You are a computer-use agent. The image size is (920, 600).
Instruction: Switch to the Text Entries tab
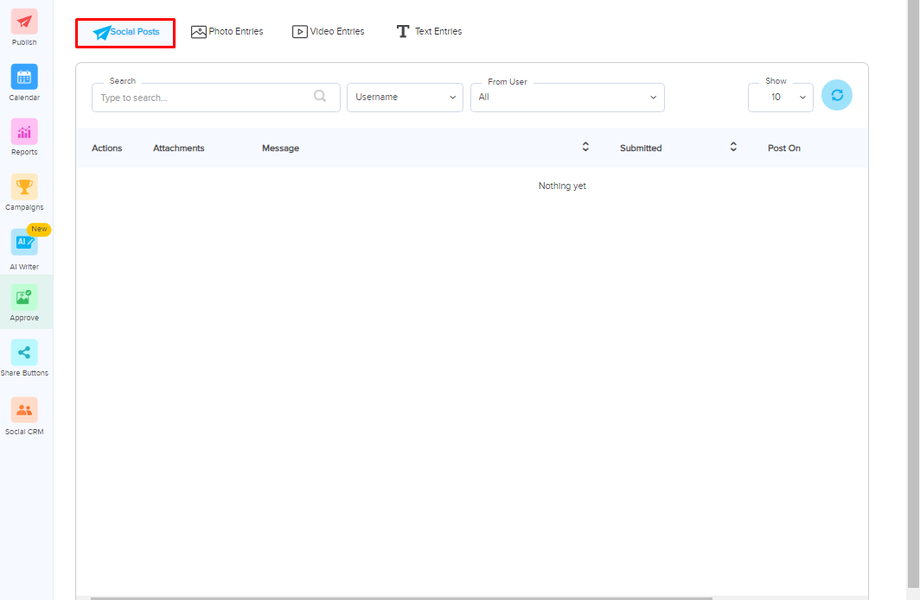pyautogui.click(x=429, y=32)
